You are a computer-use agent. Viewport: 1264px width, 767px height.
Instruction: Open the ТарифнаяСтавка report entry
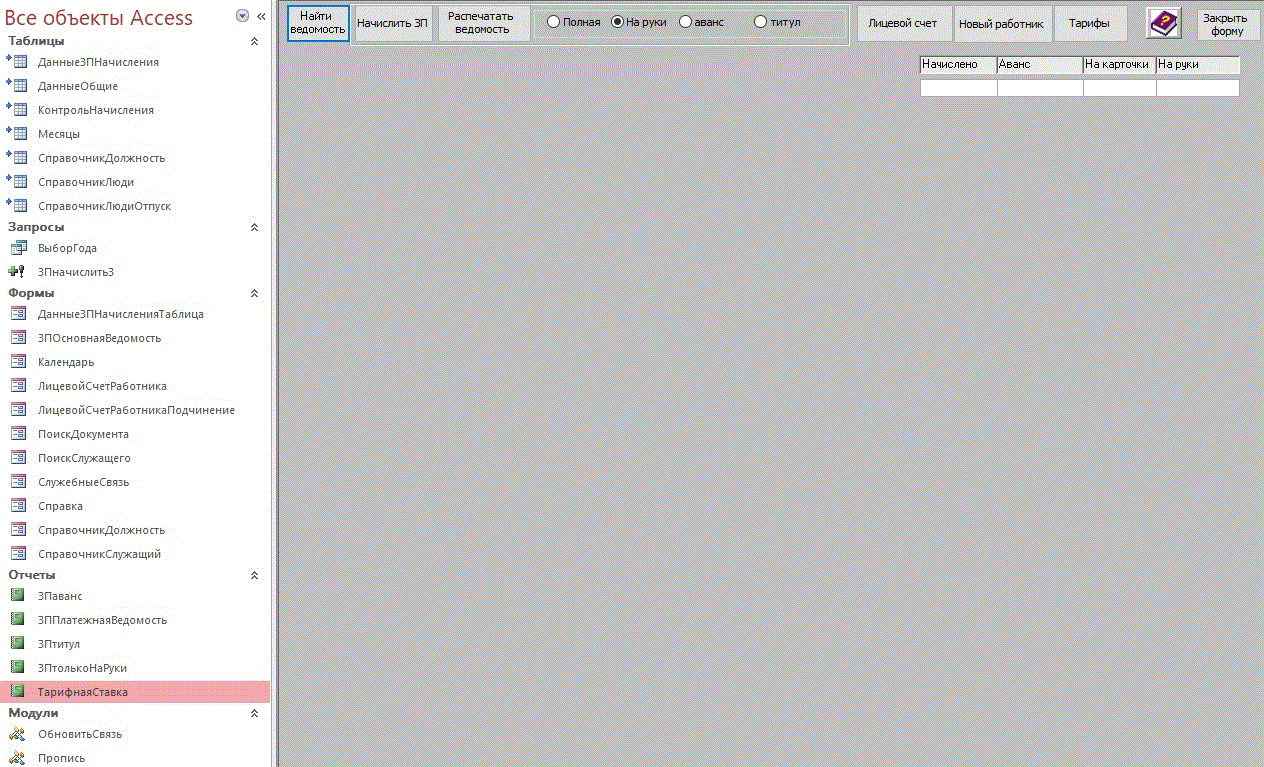point(83,692)
